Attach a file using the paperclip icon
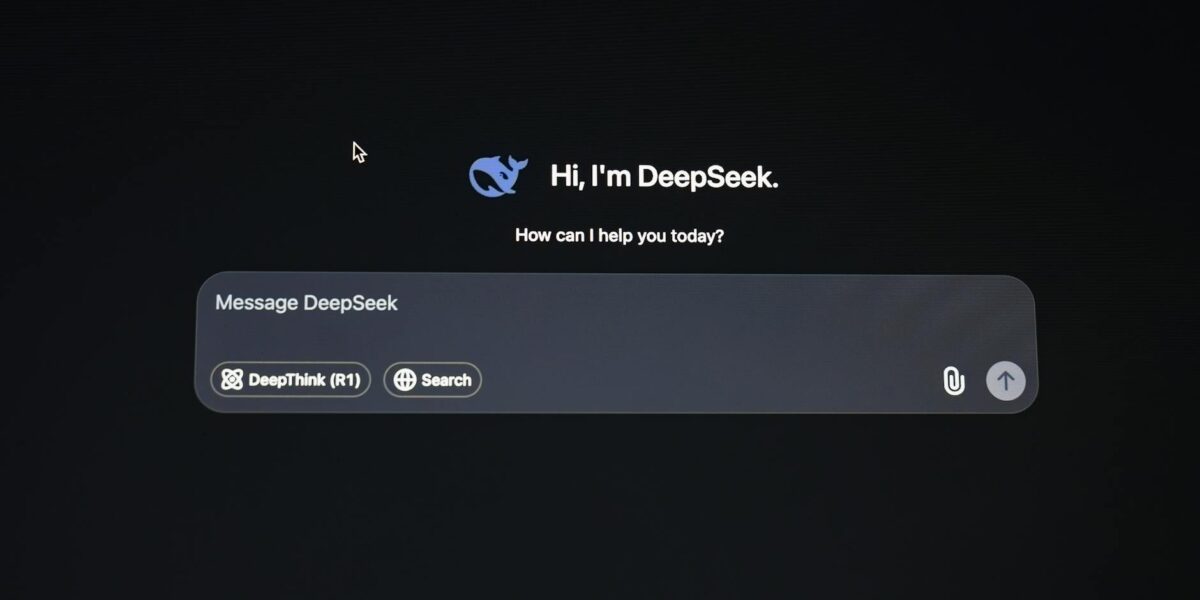Viewport: 1200px width, 600px height. tap(954, 381)
